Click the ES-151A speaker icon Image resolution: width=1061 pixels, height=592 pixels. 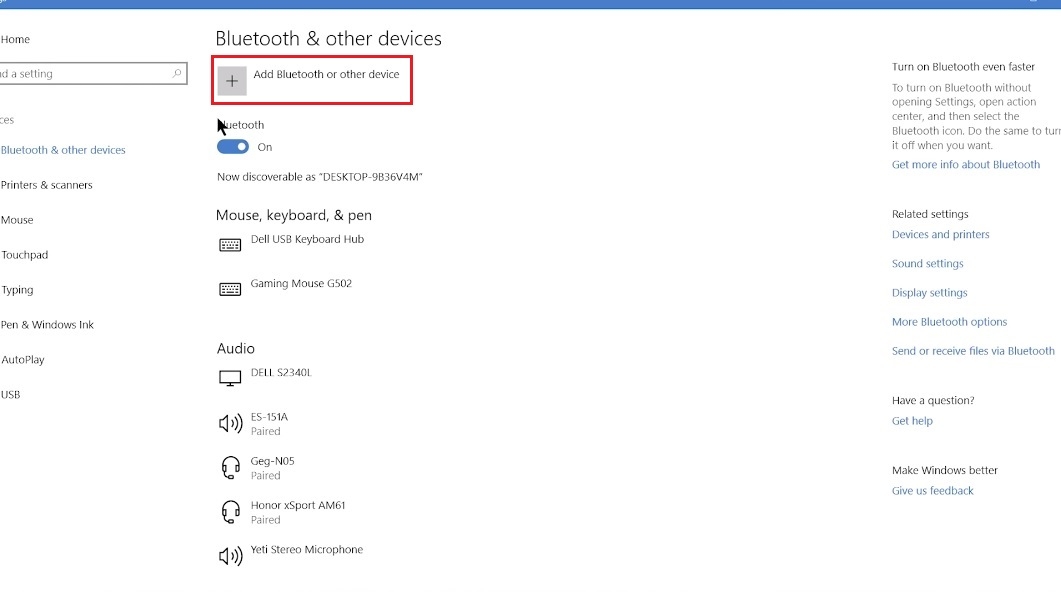[230, 422]
